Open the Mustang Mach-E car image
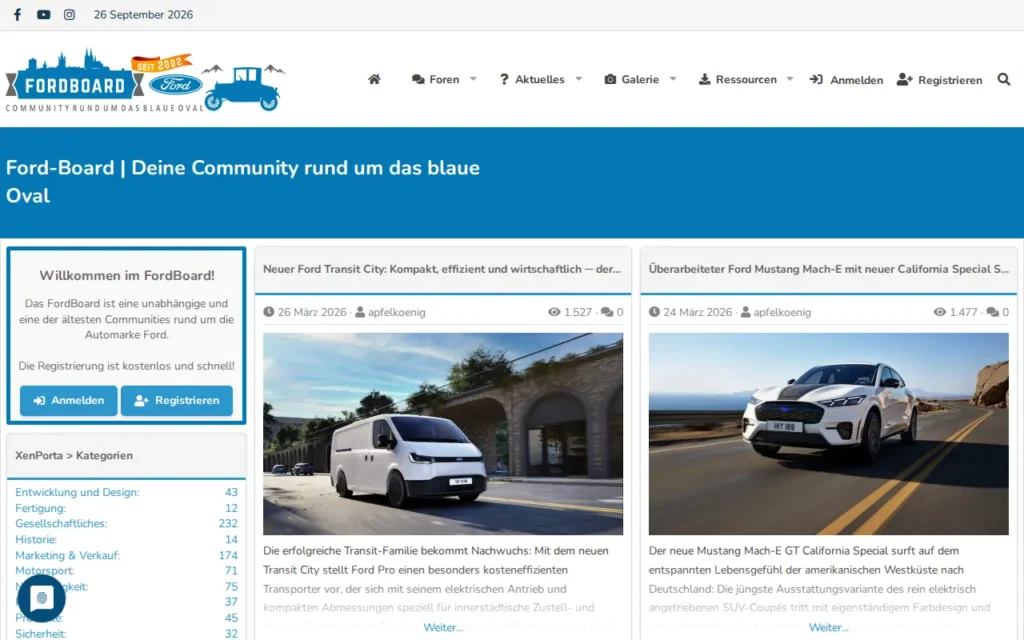 point(829,434)
